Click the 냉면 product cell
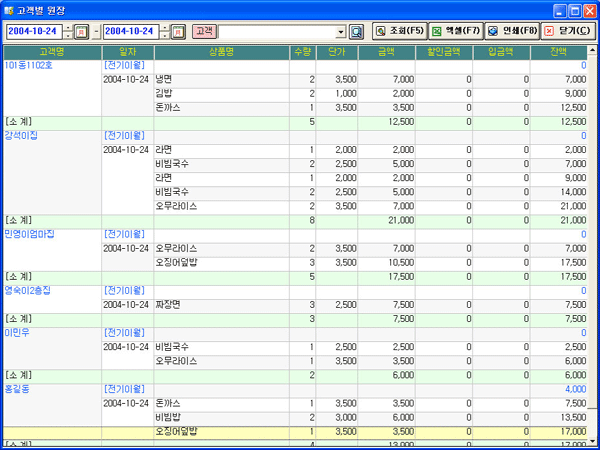The width and height of the screenshot is (600, 450). (x=222, y=80)
